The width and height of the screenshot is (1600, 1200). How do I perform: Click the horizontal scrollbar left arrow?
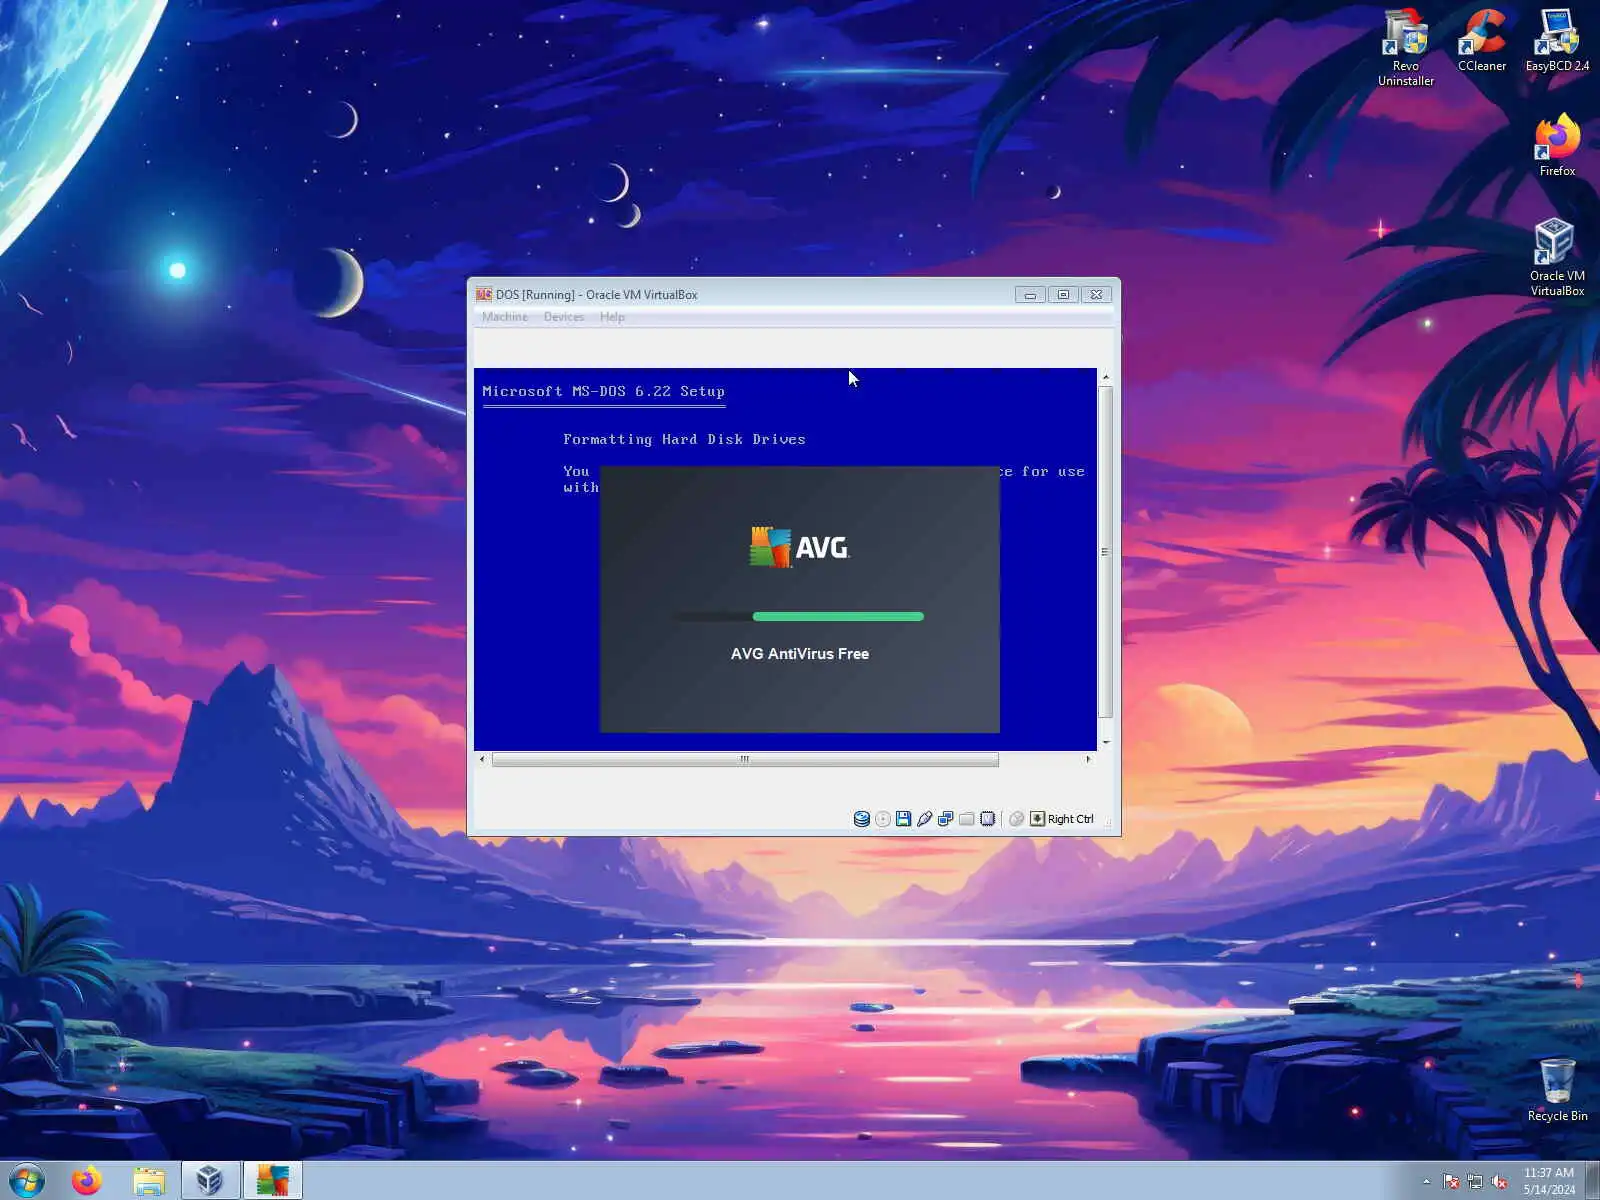[x=482, y=759]
